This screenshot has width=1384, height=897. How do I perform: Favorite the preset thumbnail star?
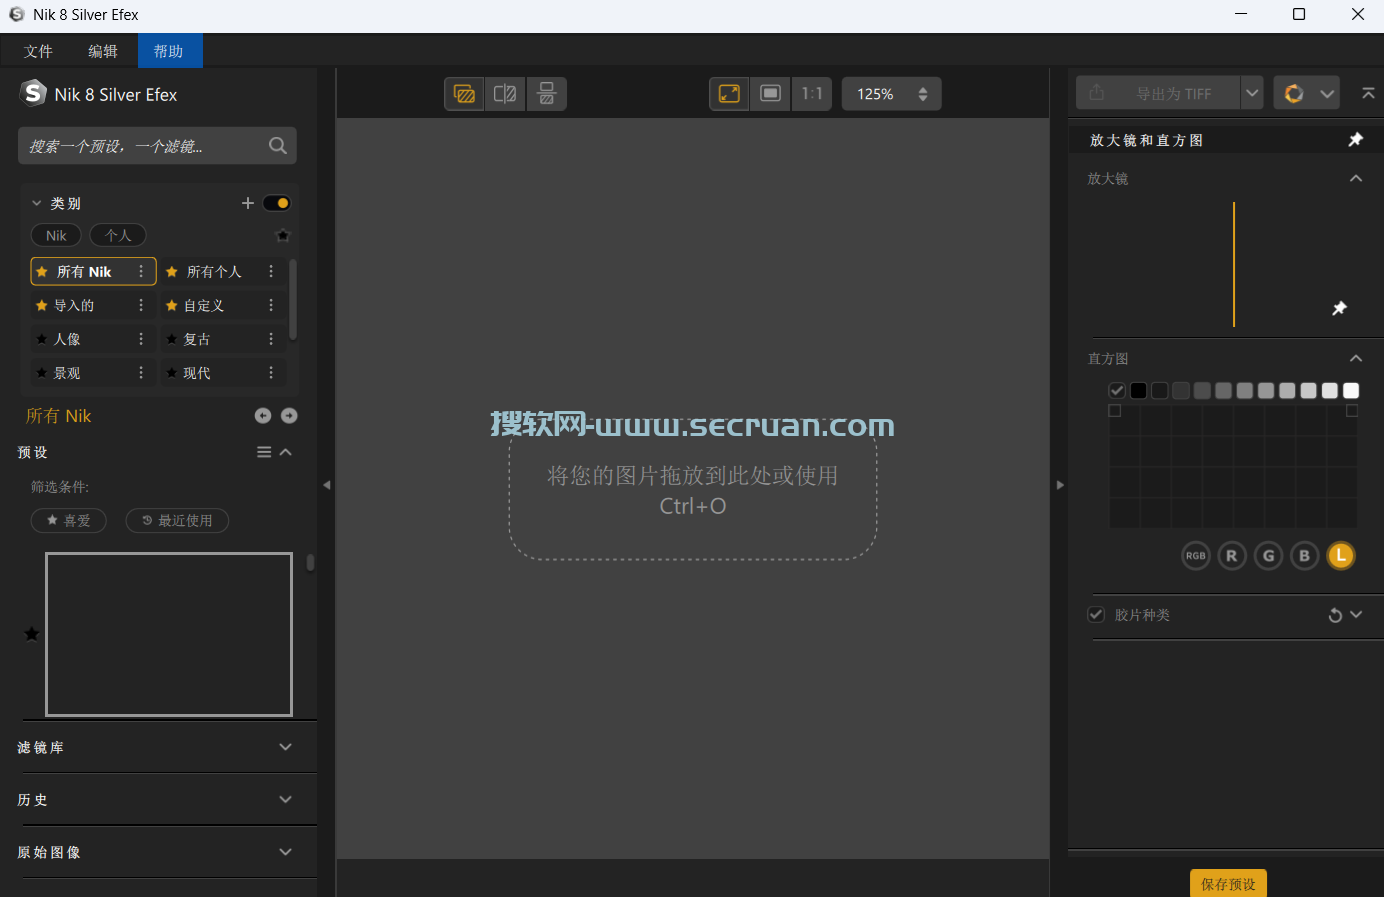pyautogui.click(x=32, y=634)
